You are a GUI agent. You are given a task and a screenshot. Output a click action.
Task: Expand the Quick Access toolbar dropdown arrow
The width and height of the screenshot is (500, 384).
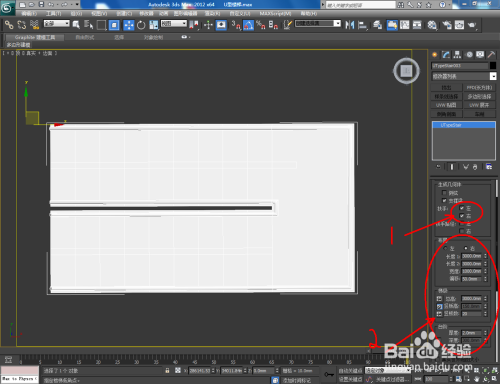click(x=77, y=4)
